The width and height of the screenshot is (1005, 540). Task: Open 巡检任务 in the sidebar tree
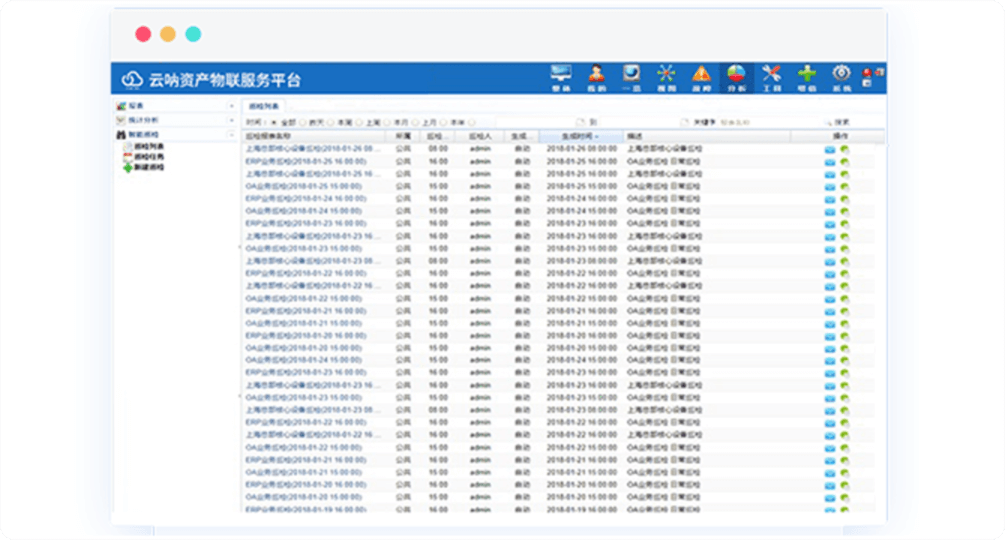click(149, 157)
